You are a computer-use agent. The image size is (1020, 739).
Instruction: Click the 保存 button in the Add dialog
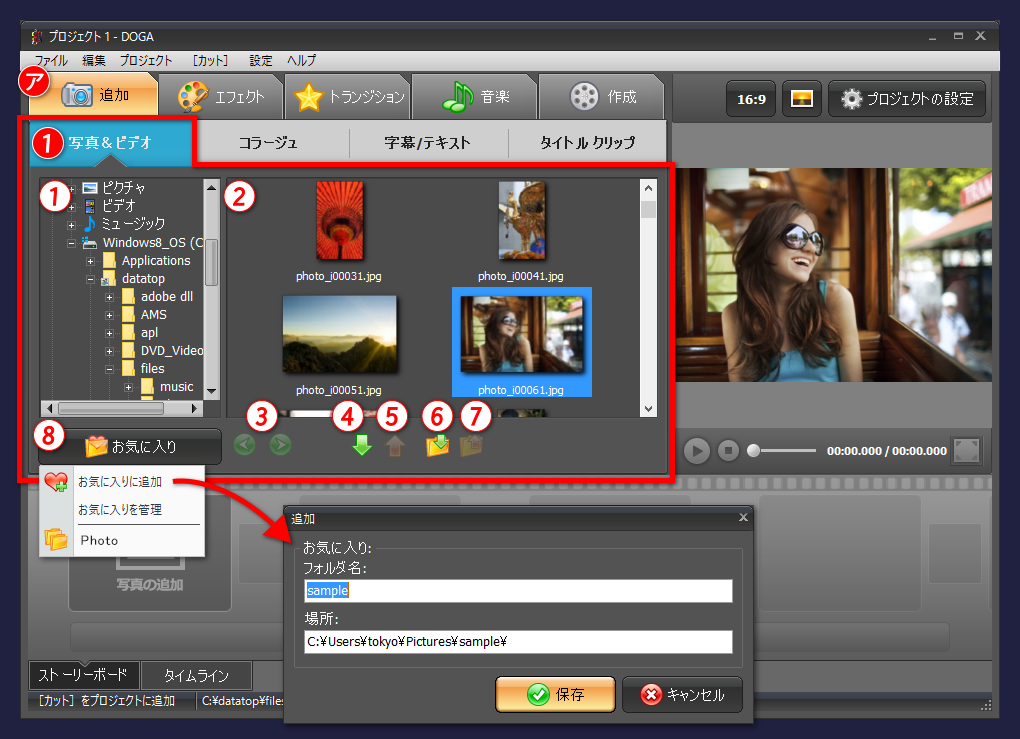pyautogui.click(x=555, y=693)
